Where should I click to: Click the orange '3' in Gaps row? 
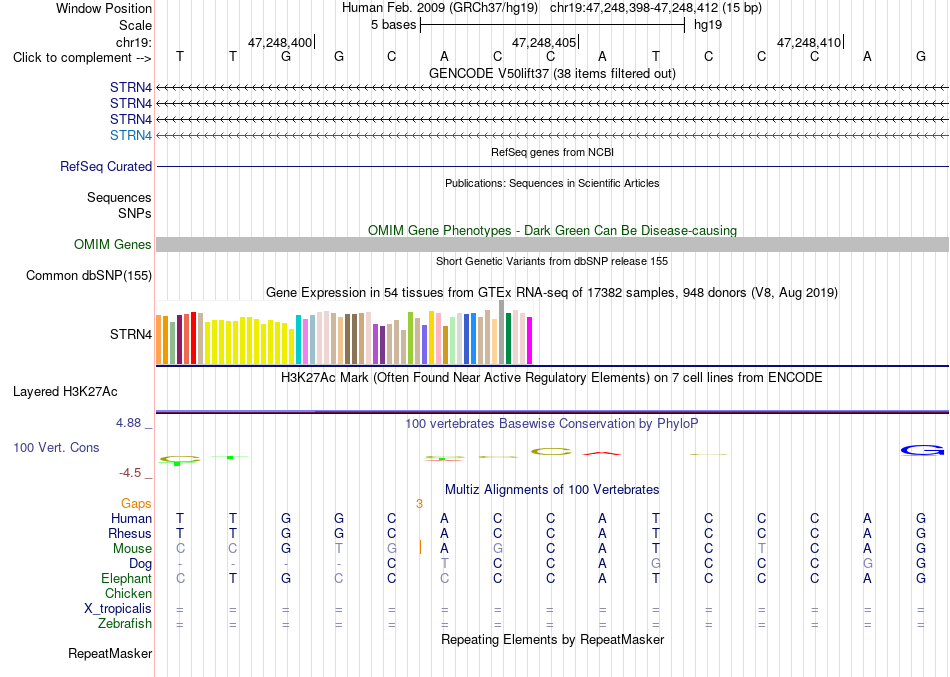[419, 504]
